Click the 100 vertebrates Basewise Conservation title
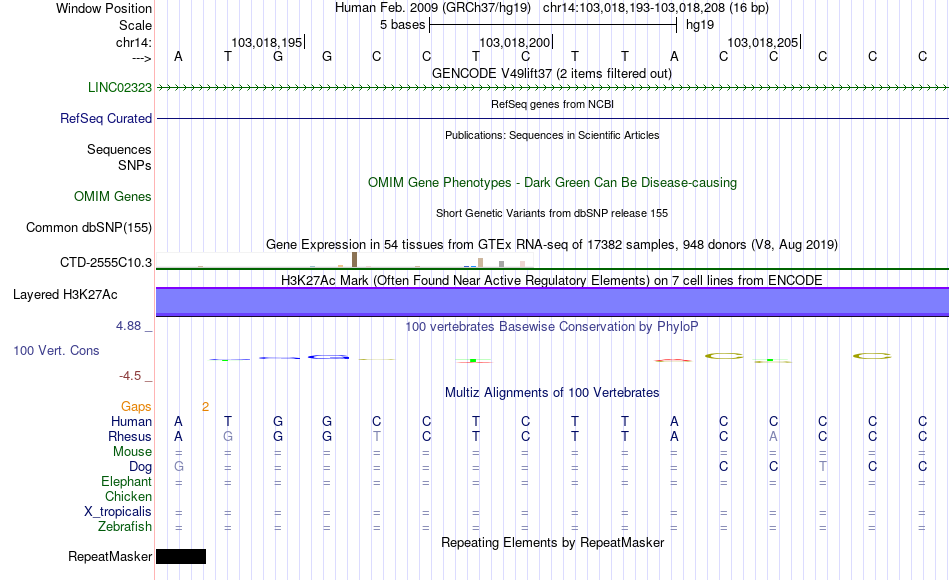 click(x=552, y=327)
